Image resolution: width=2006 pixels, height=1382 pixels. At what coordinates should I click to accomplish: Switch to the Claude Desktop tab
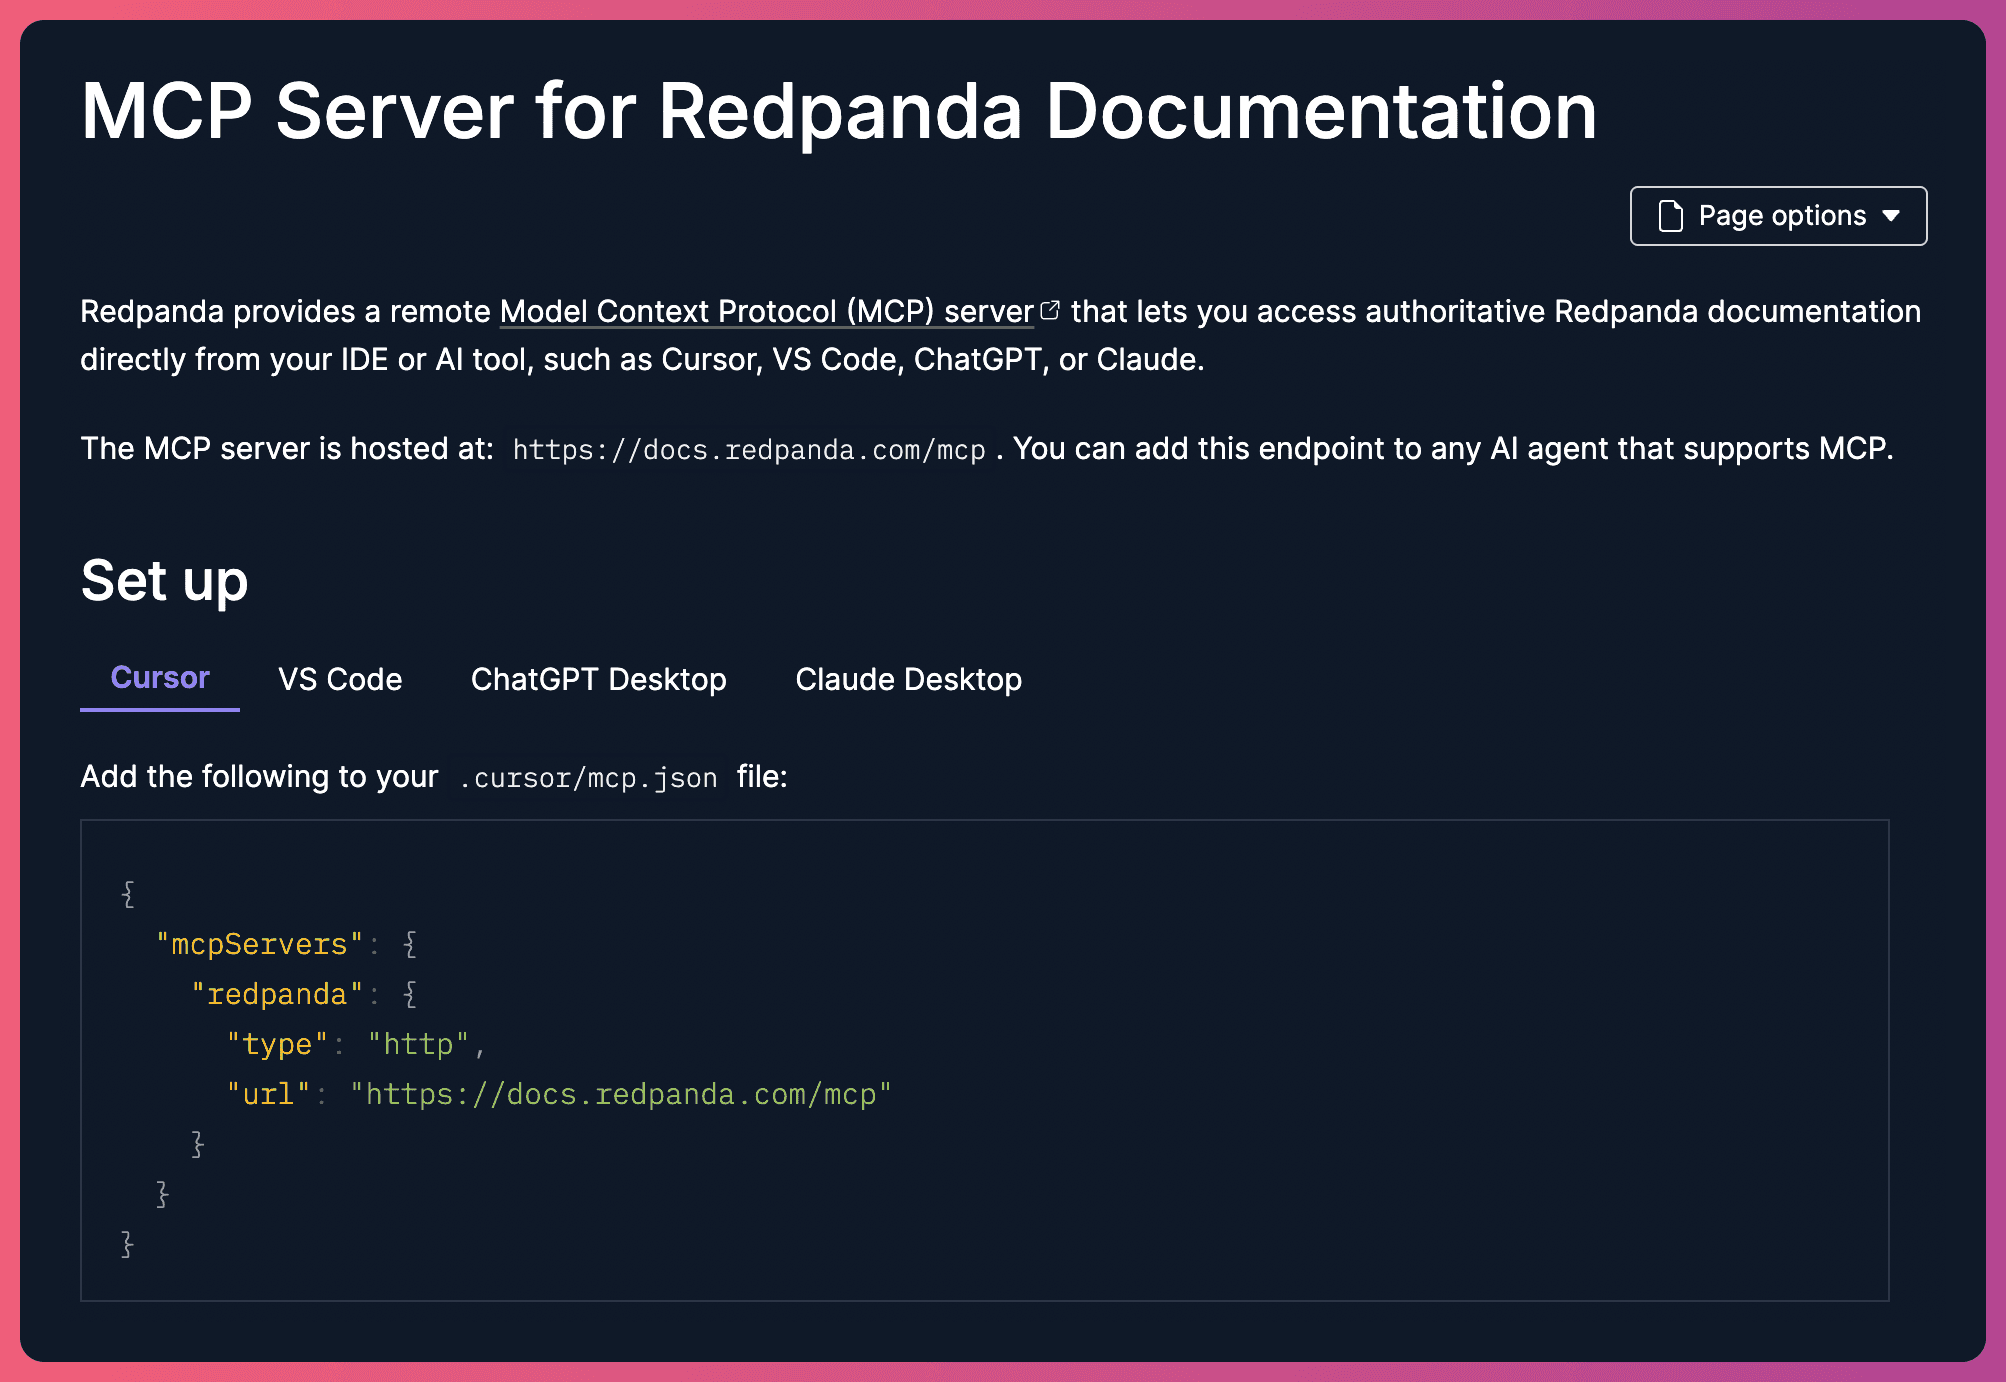(x=908, y=680)
